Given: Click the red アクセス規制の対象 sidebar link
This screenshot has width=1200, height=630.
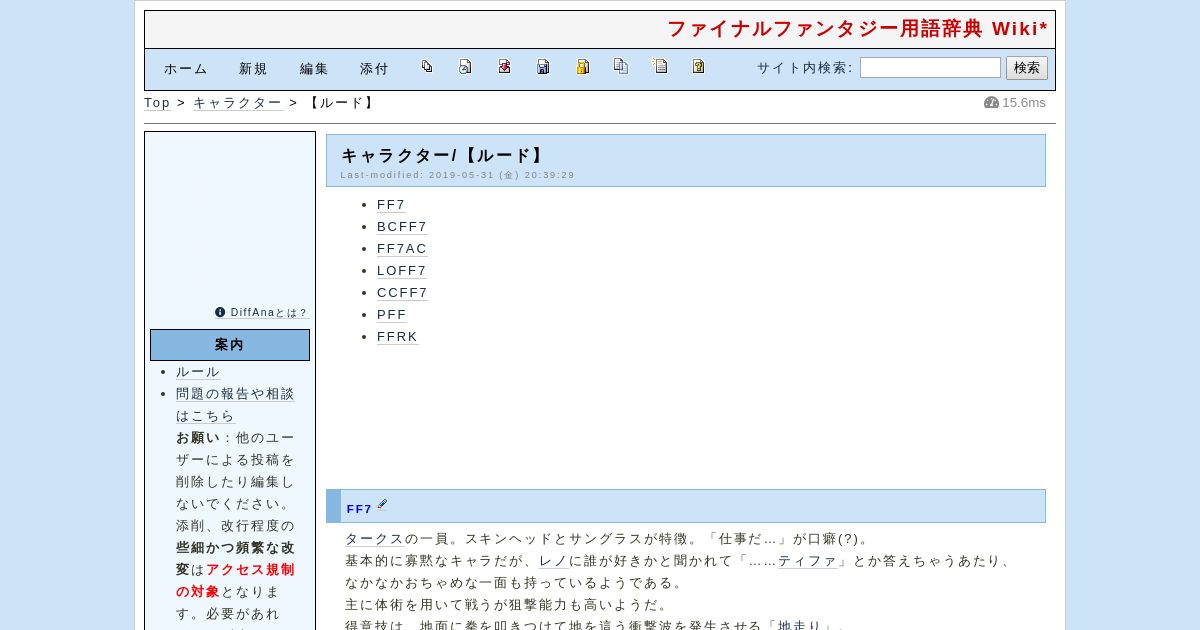Looking at the screenshot, I should pos(235,581).
